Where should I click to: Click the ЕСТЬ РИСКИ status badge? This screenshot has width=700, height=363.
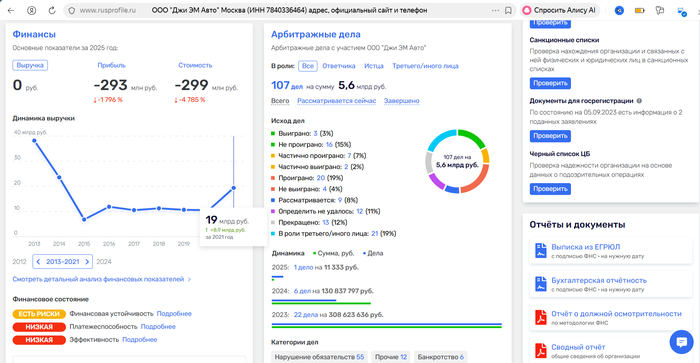pyautogui.click(x=39, y=314)
